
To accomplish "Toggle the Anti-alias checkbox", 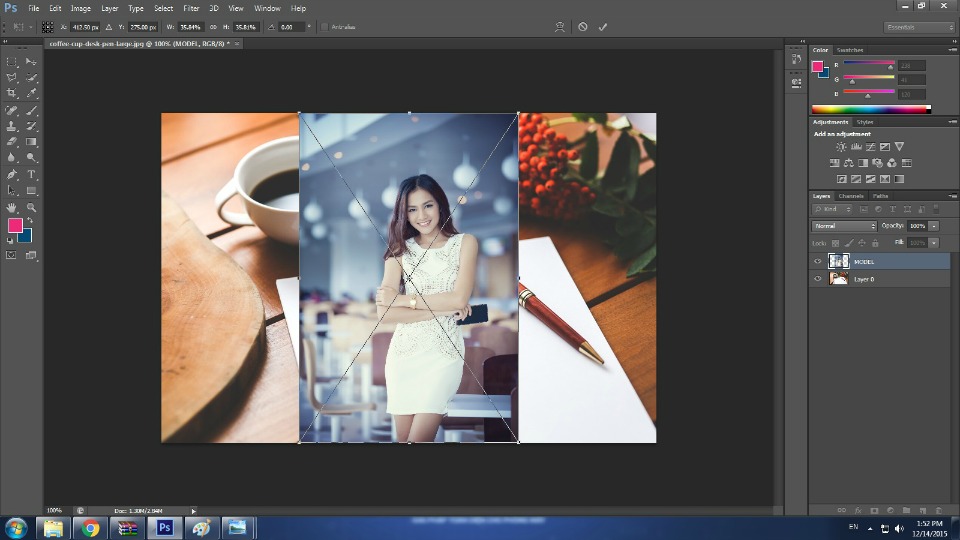I will click(x=325, y=27).
